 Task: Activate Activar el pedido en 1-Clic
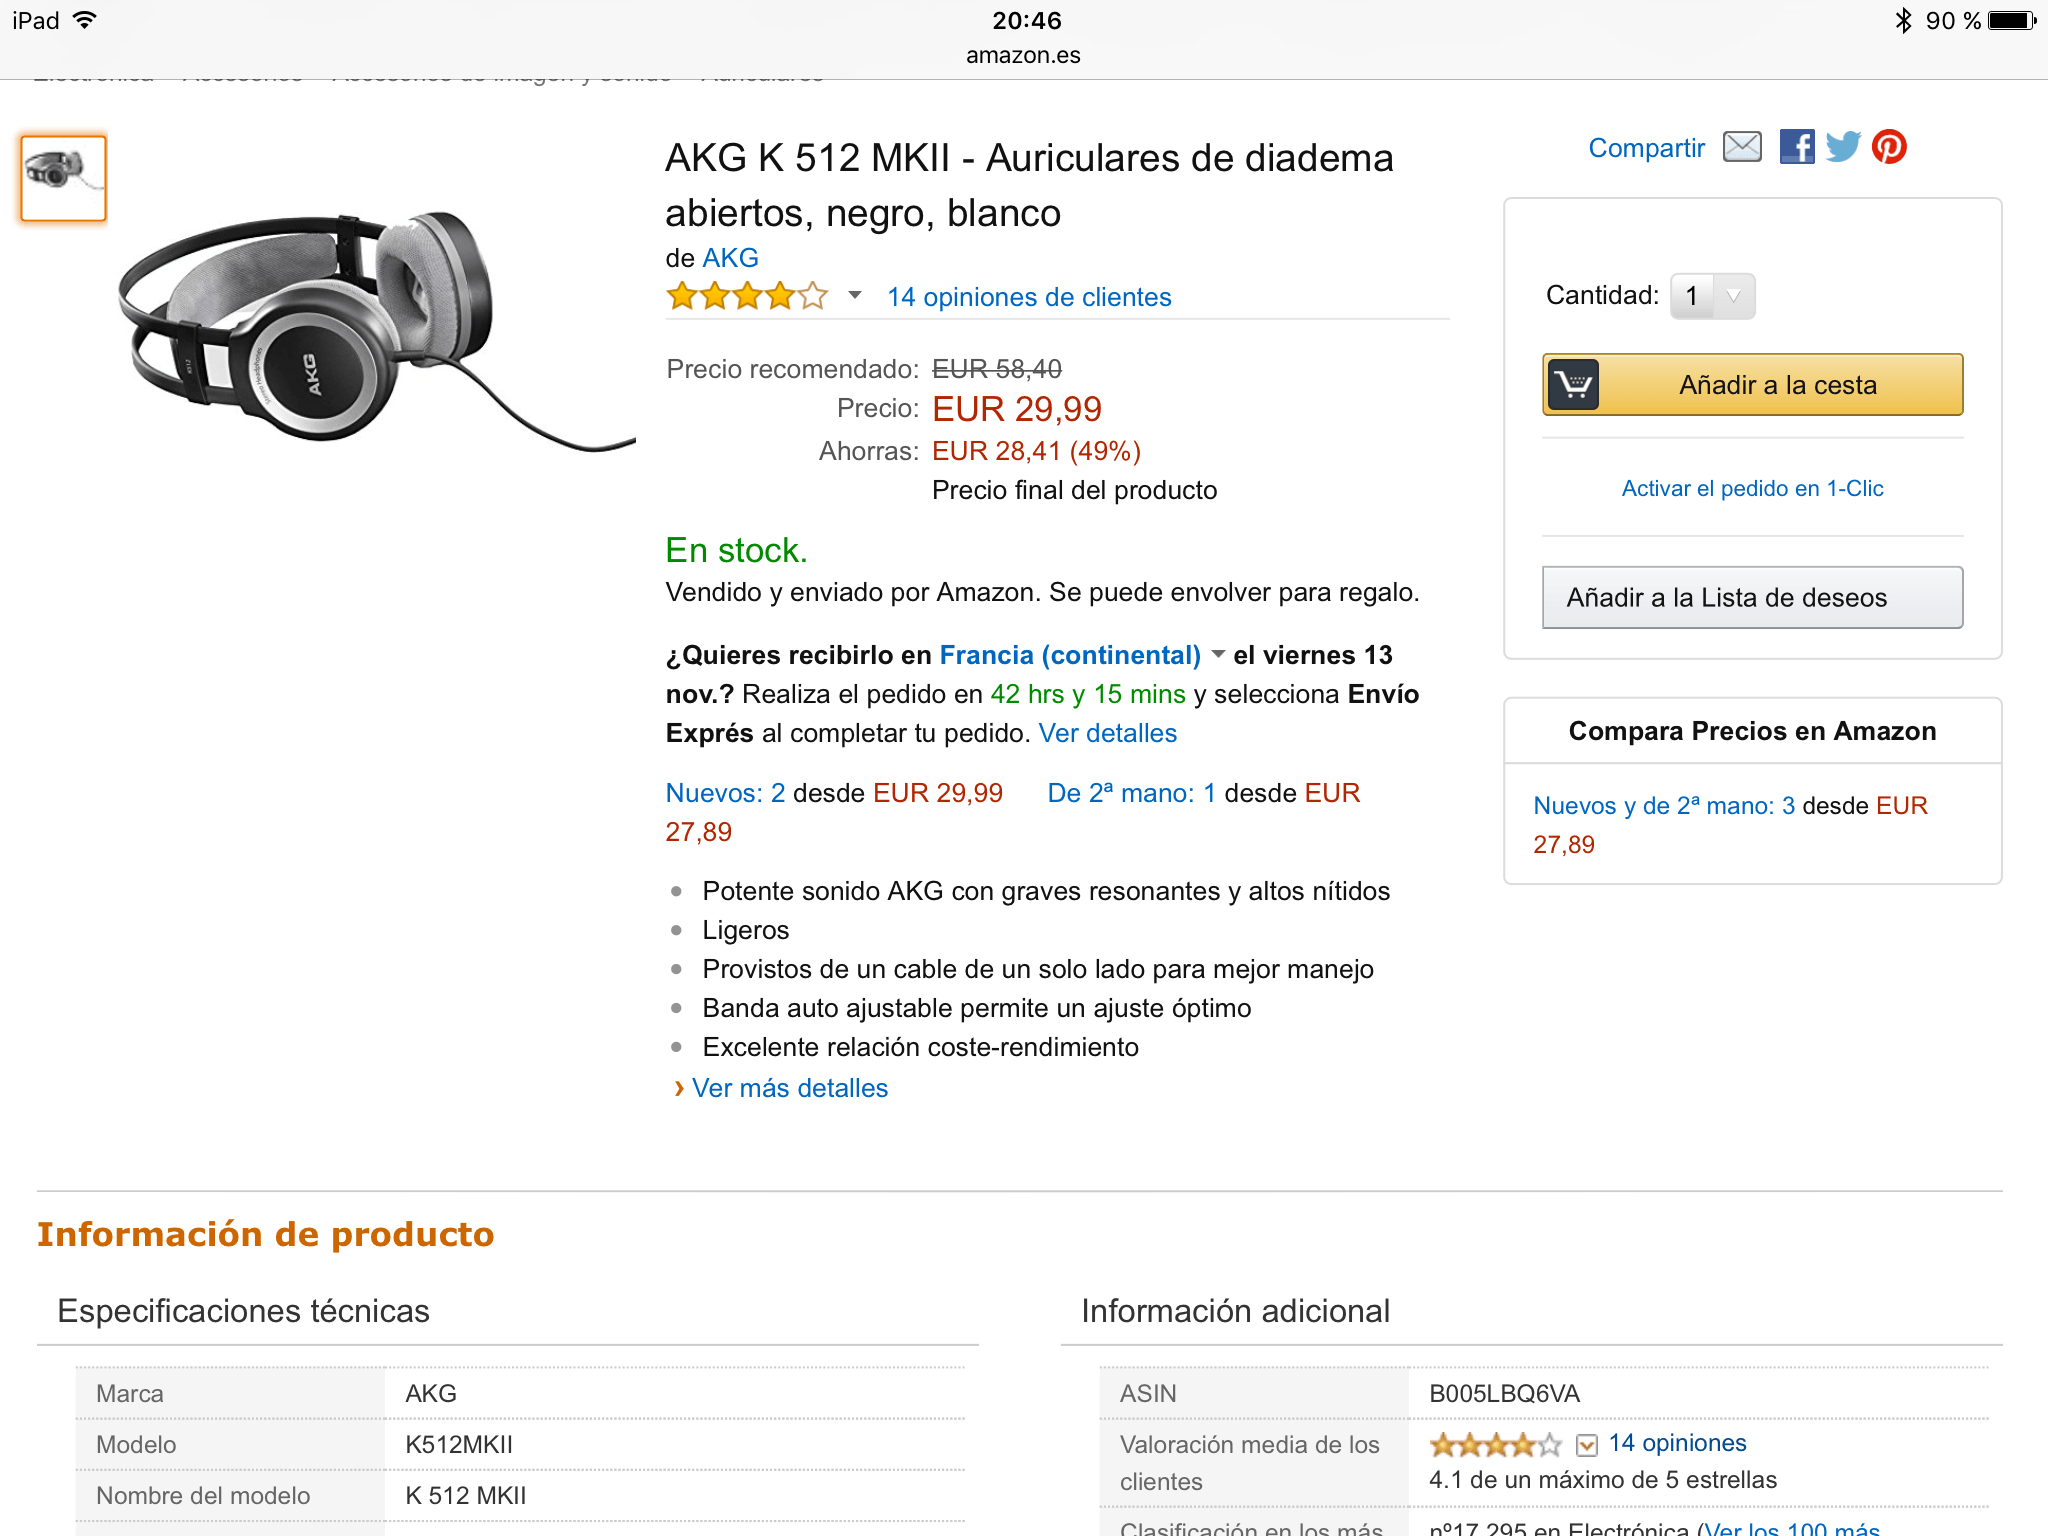point(1752,489)
